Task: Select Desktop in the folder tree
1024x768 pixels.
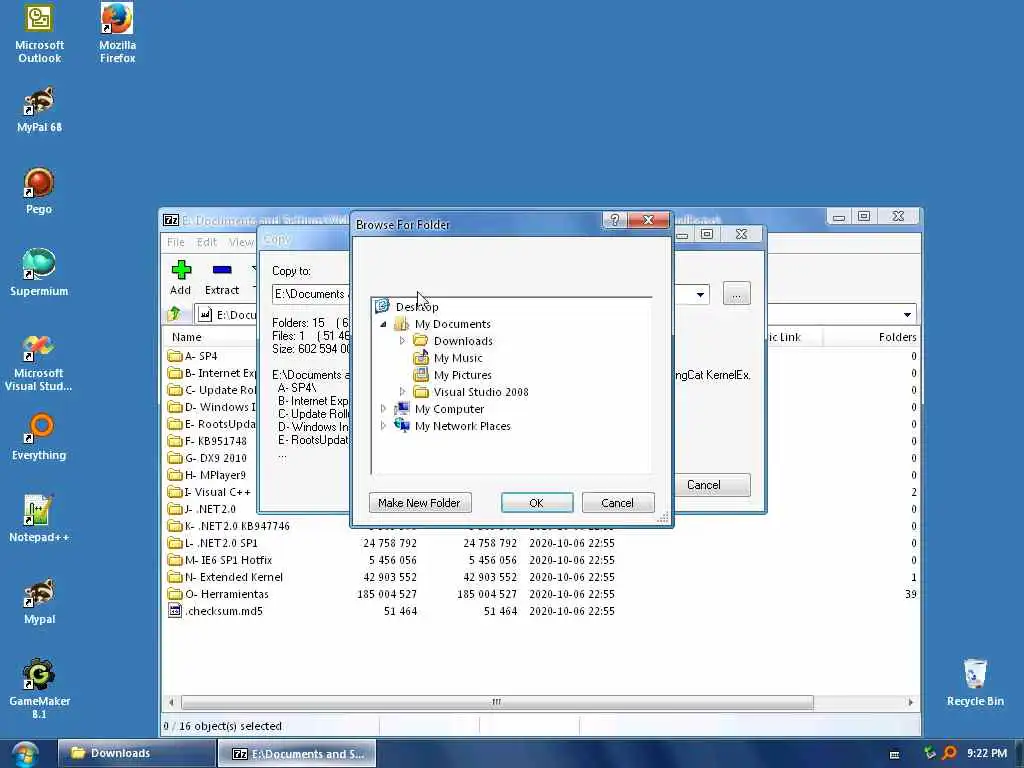Action: [x=417, y=307]
